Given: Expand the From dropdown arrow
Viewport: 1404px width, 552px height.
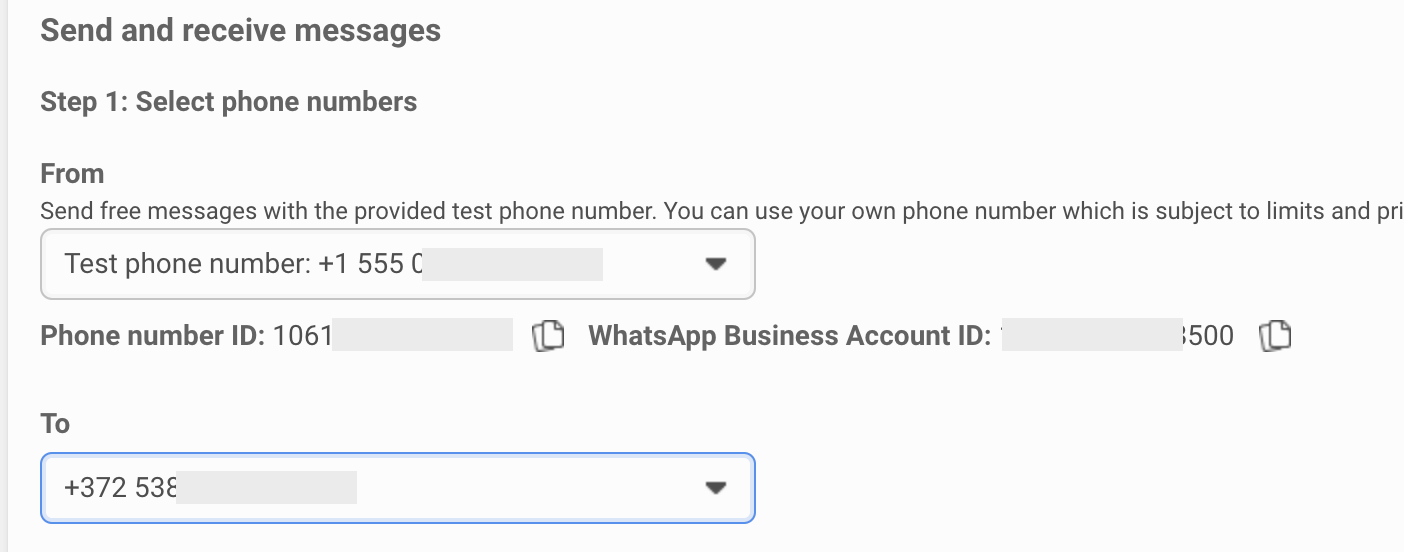Looking at the screenshot, I should pos(714,264).
